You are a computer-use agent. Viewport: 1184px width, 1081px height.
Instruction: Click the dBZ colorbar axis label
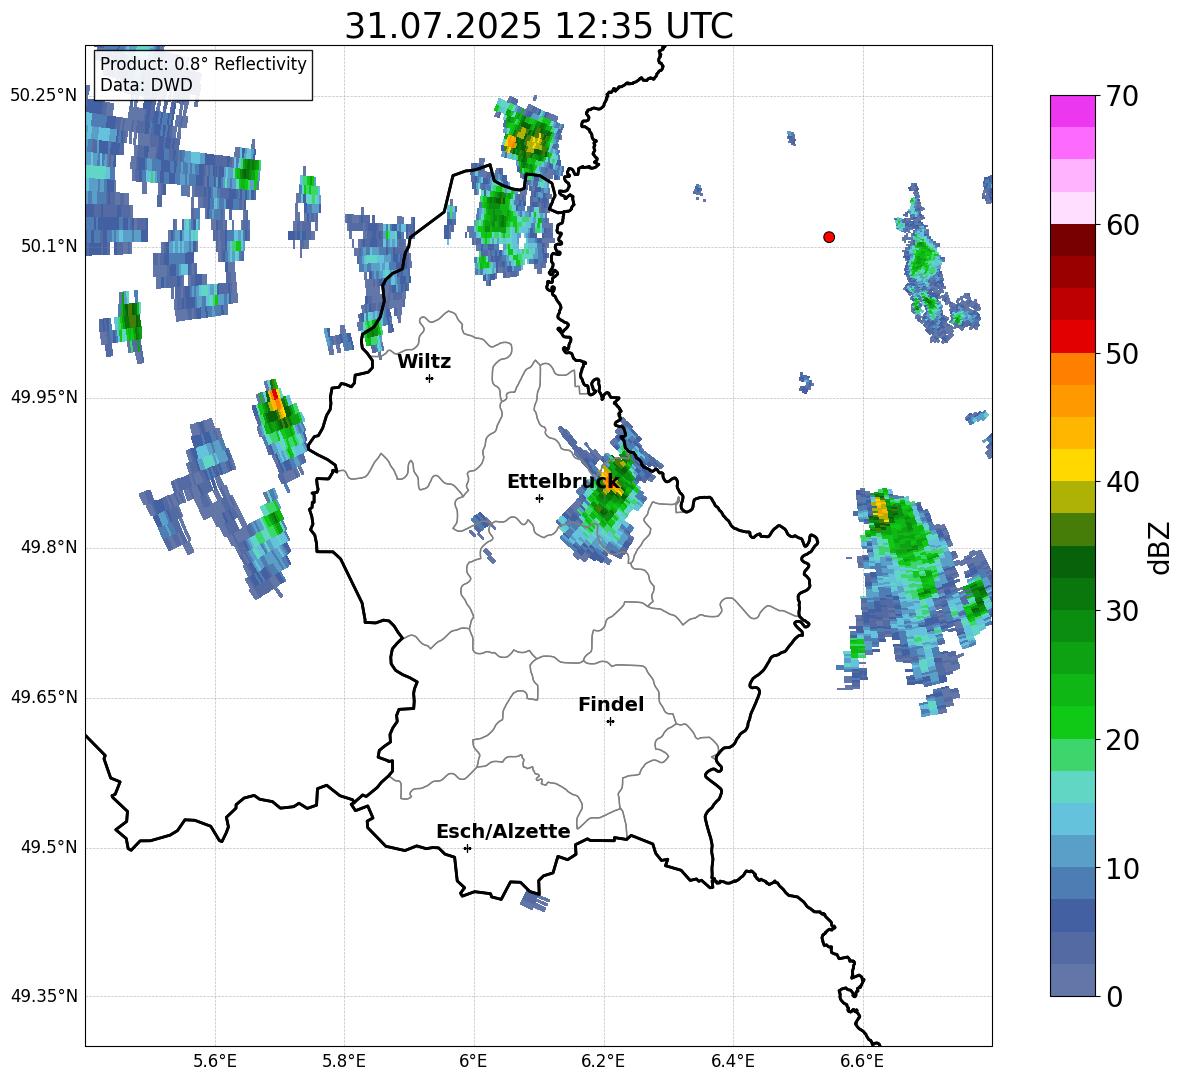tap(1159, 547)
